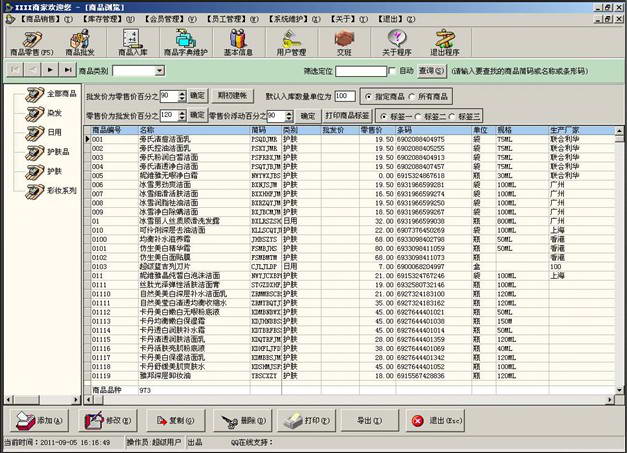Click the 退出程序 exit program icon
This screenshot has height=453, width=627.
coord(445,43)
